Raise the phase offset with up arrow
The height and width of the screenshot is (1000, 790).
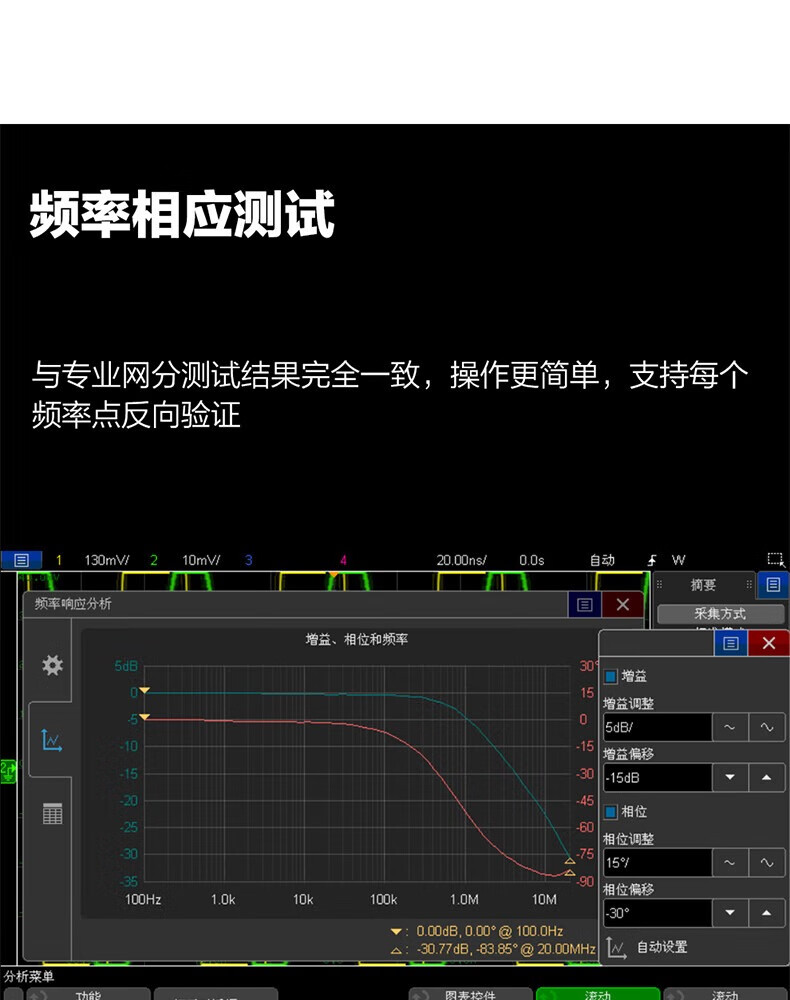767,913
